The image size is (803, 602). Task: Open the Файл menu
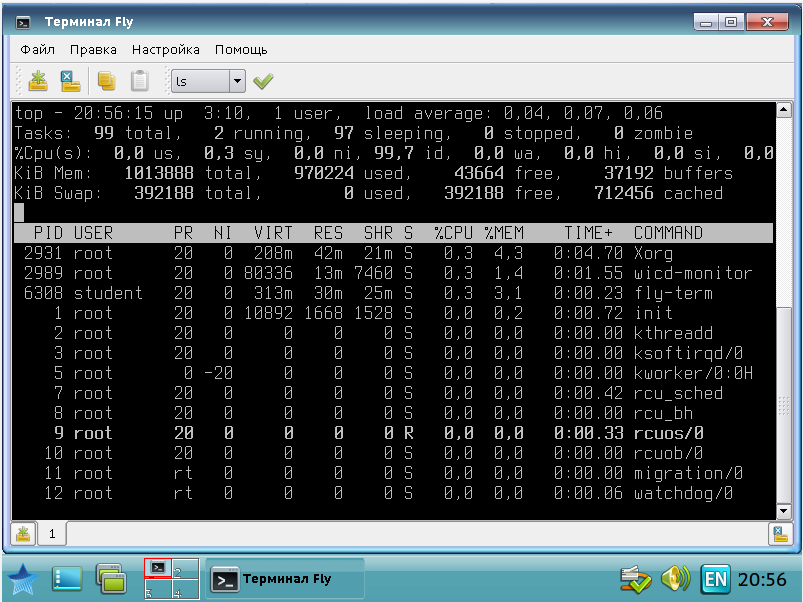37,50
